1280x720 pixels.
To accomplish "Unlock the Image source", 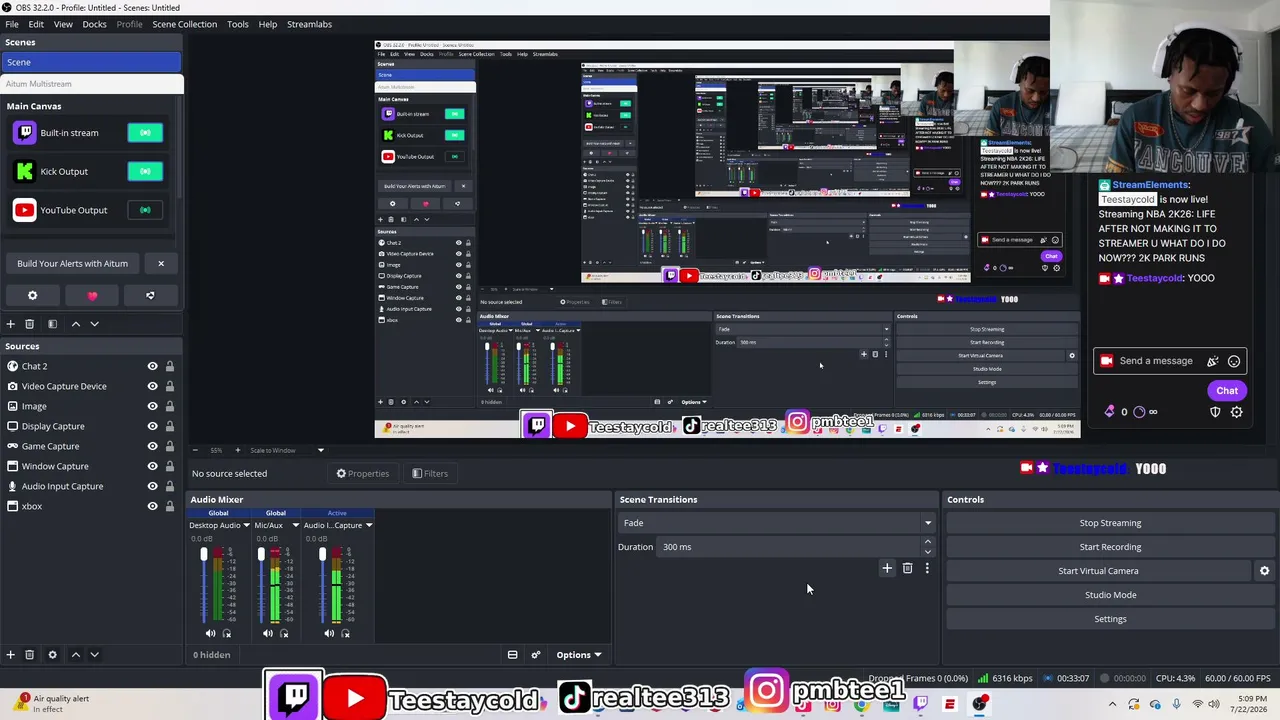I will [x=169, y=406].
